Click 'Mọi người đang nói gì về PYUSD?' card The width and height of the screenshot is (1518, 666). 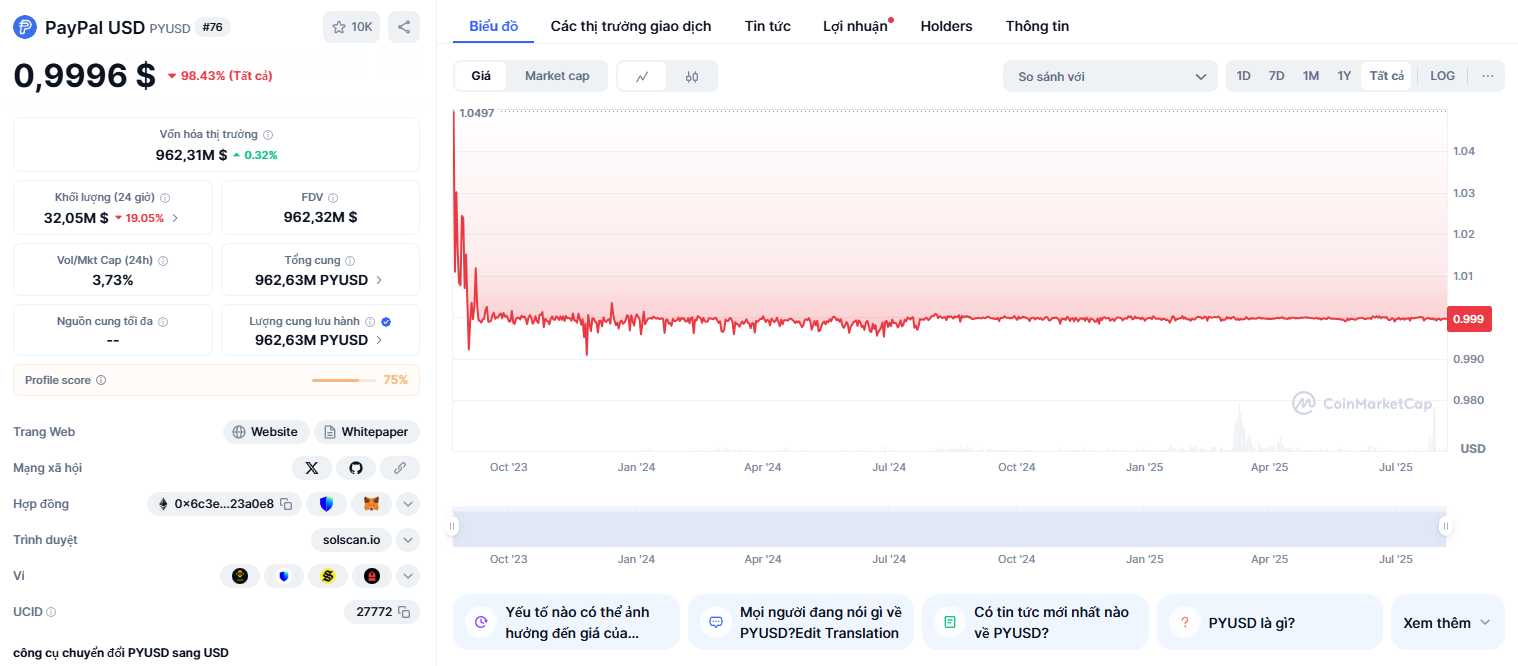point(800,623)
